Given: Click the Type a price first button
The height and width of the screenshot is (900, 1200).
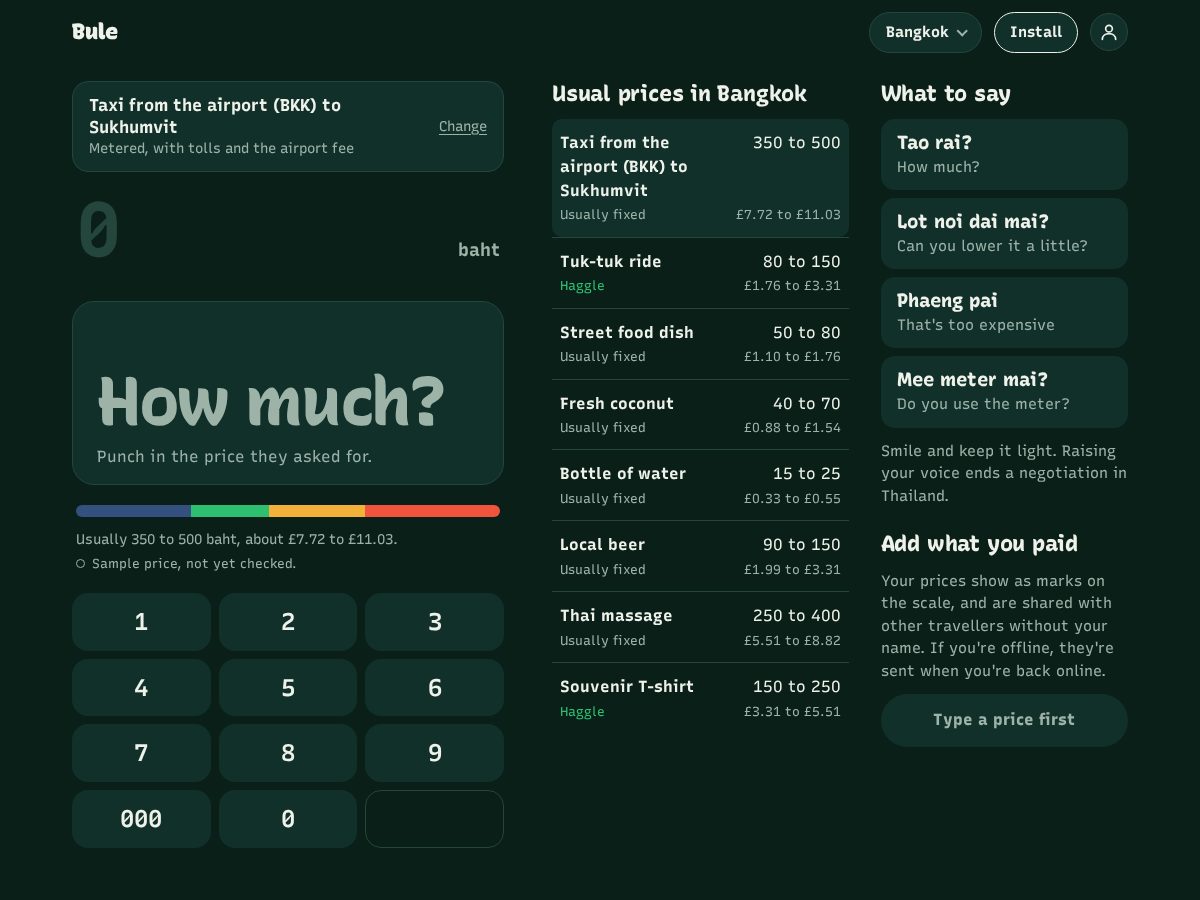Looking at the screenshot, I should click(x=1004, y=720).
